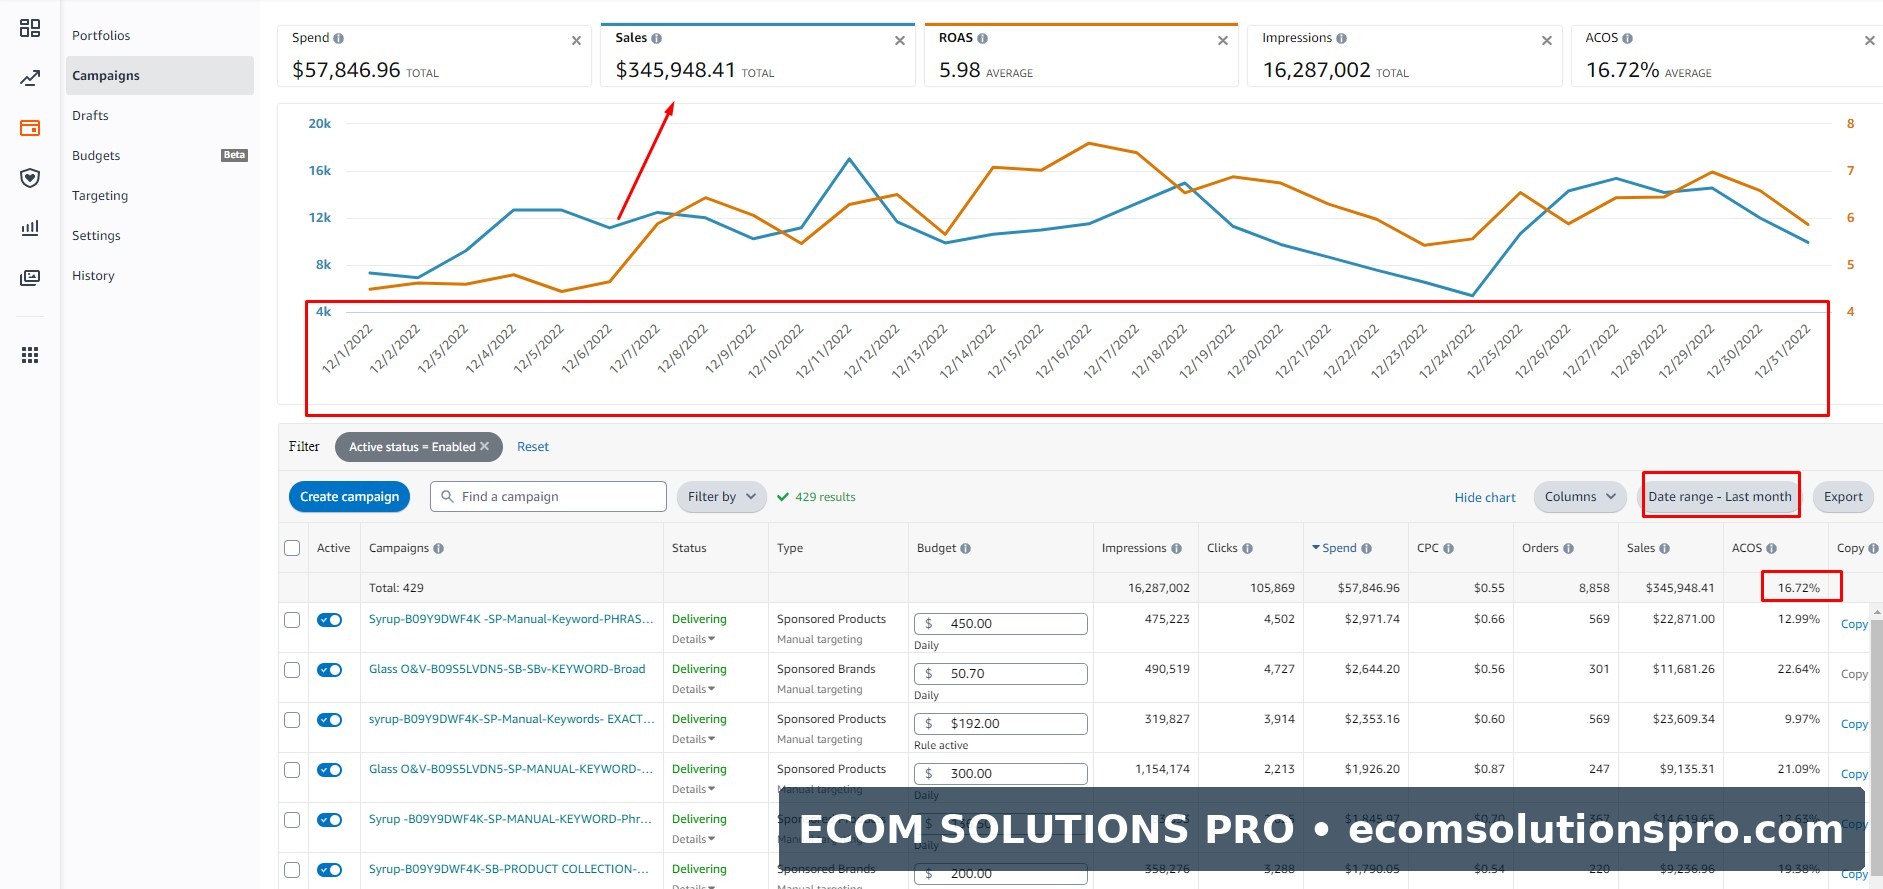Open the bar chart reports icon
The height and width of the screenshot is (889, 1883).
point(30,228)
